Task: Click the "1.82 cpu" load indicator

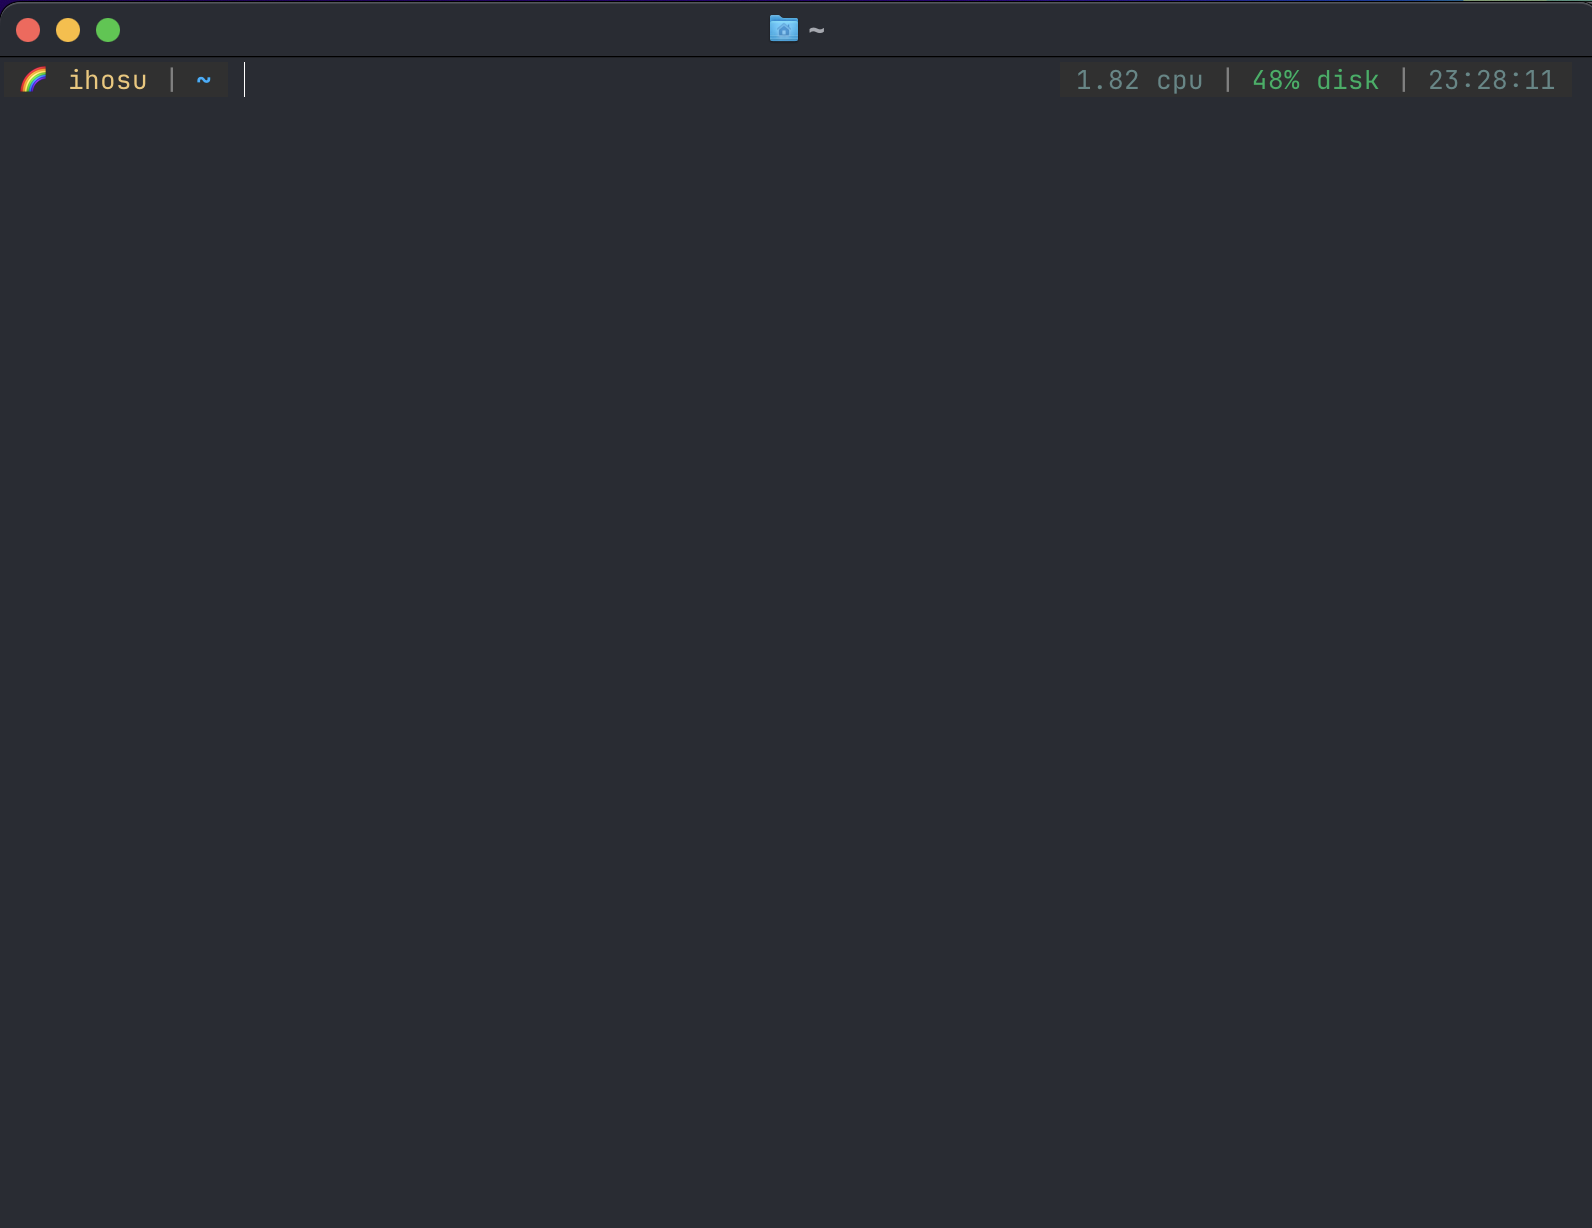Action: [x=1139, y=80]
